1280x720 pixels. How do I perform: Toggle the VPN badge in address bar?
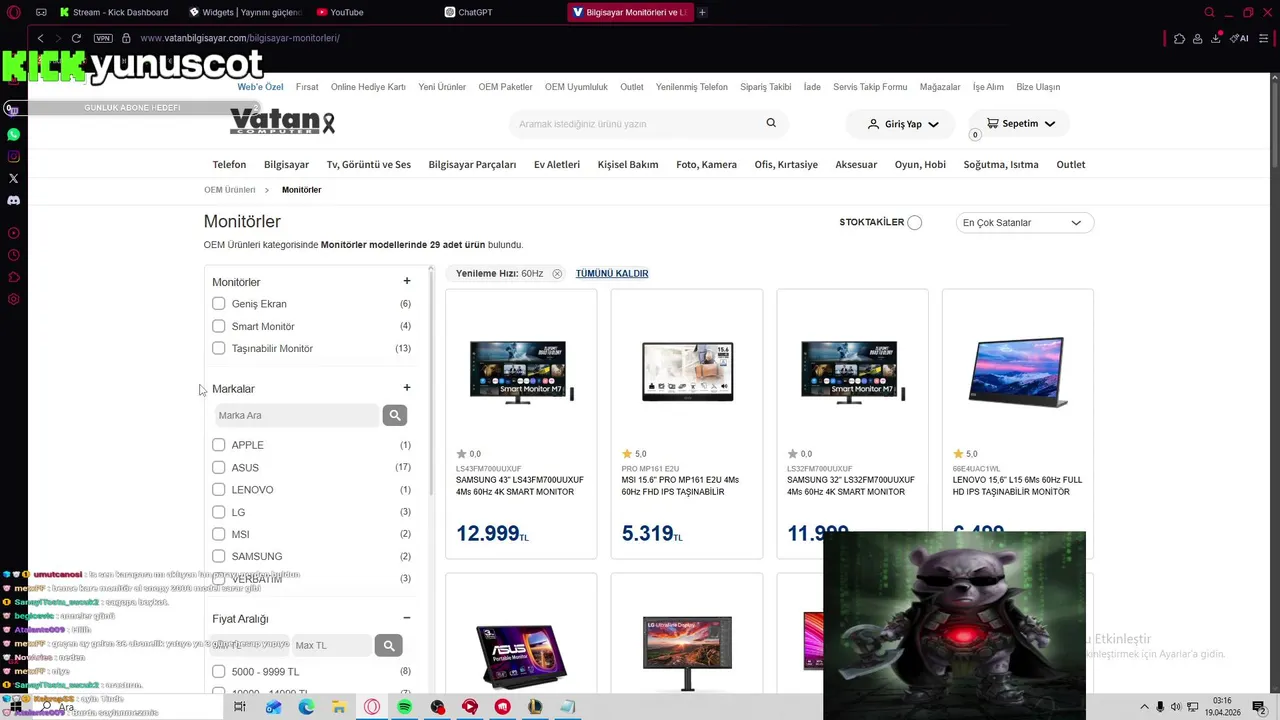coord(103,38)
